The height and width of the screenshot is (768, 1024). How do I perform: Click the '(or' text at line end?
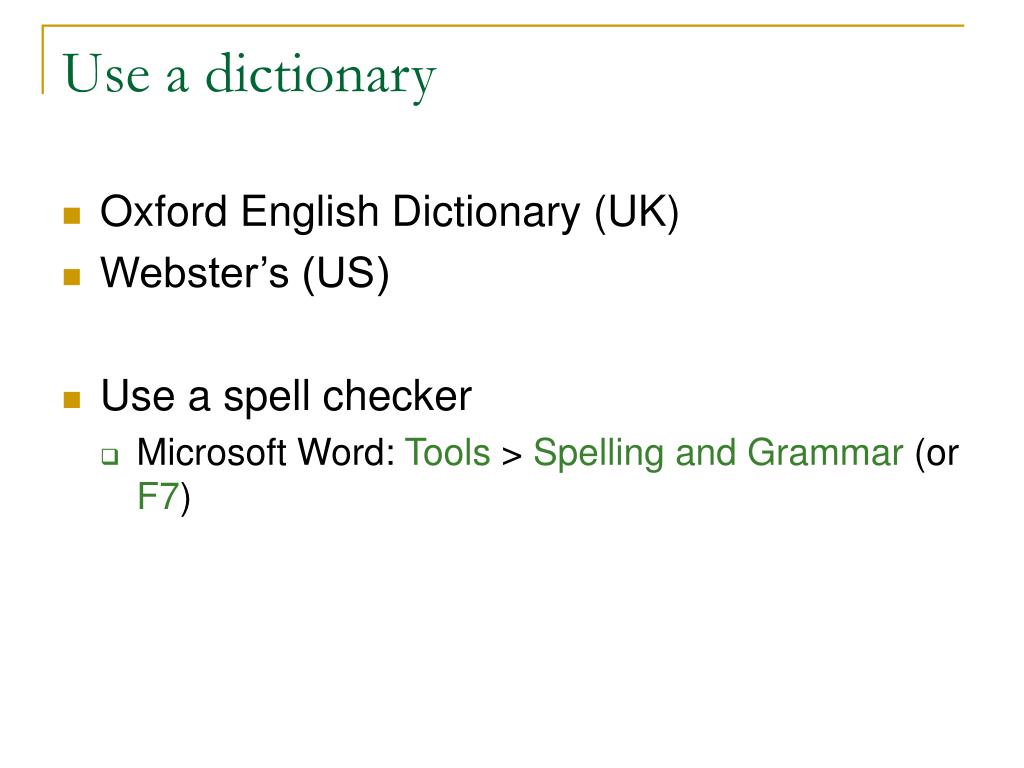tap(937, 454)
